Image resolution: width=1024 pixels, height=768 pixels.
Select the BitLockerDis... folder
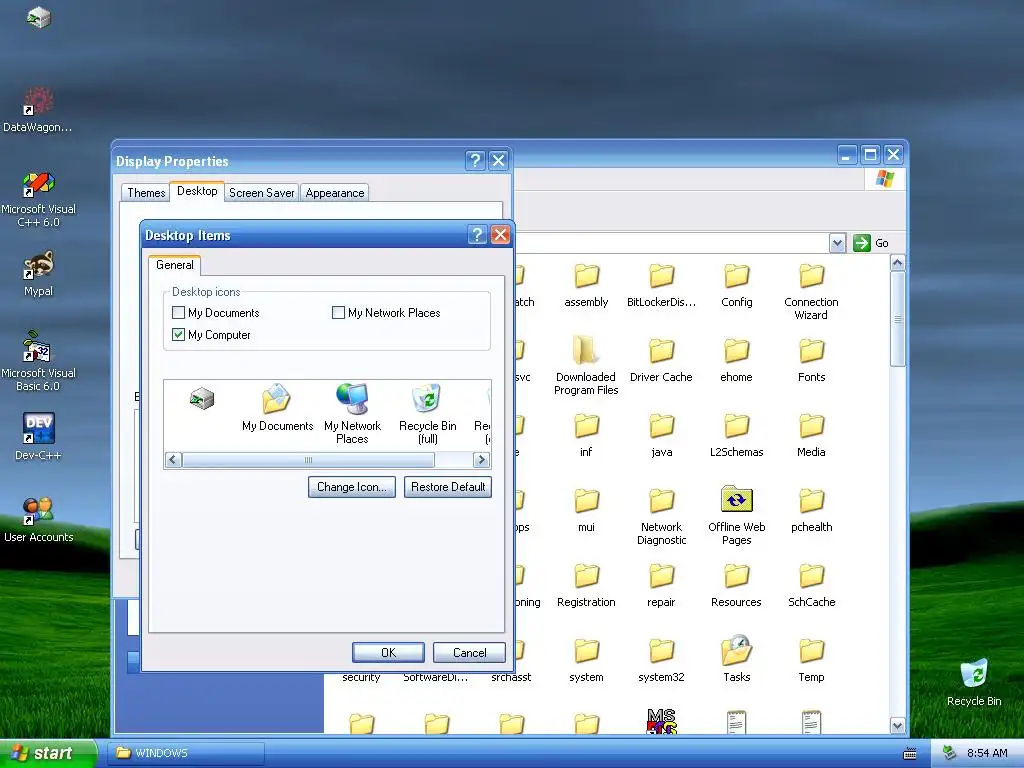[662, 285]
